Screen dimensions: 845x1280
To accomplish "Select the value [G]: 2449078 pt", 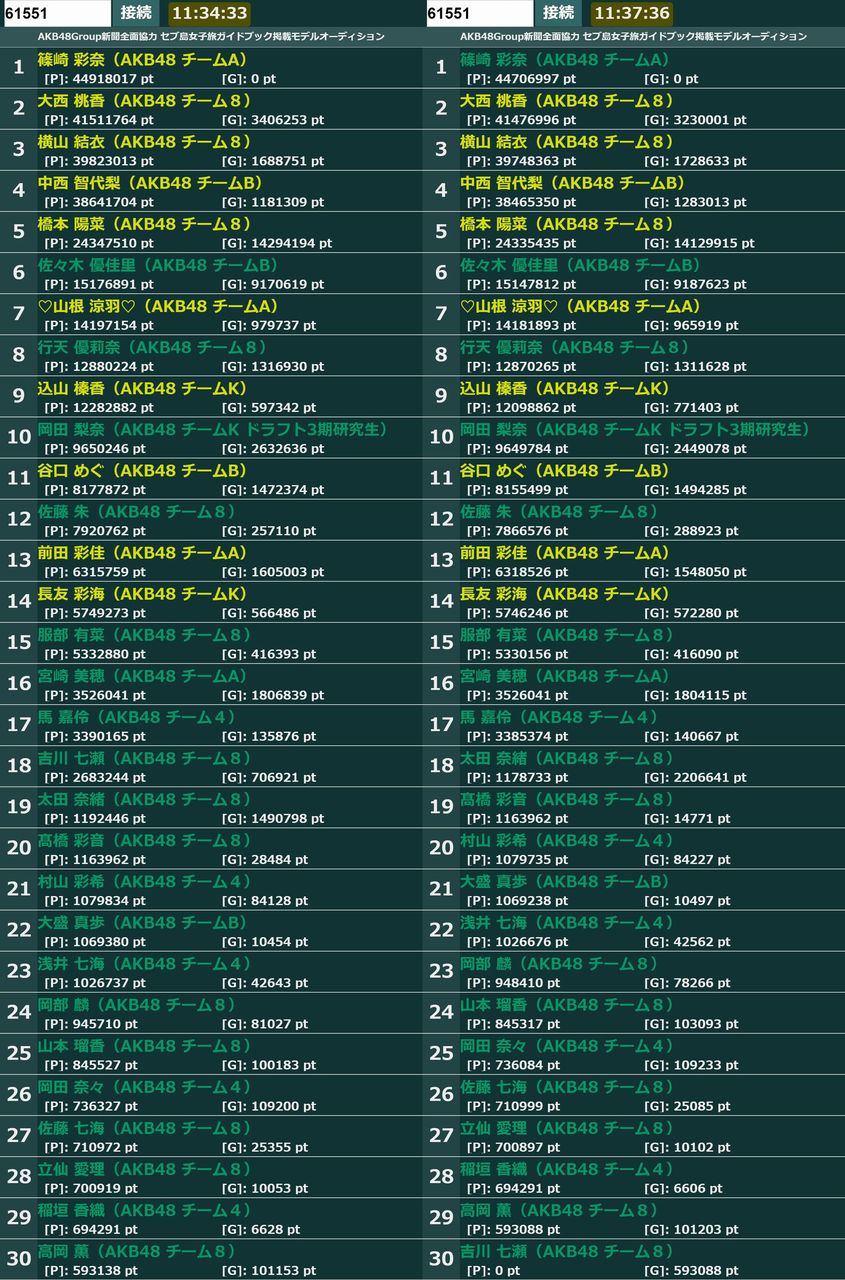I will pyautogui.click(x=695, y=447).
